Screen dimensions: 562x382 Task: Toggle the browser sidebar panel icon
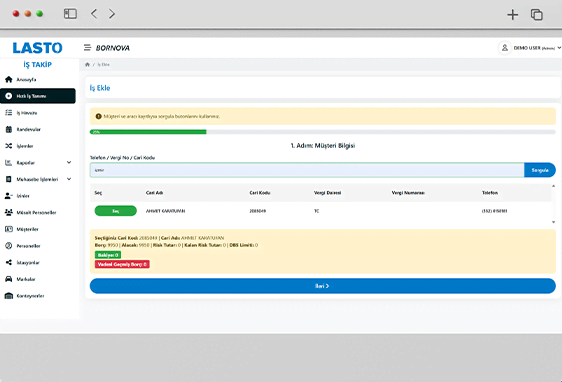coord(70,14)
